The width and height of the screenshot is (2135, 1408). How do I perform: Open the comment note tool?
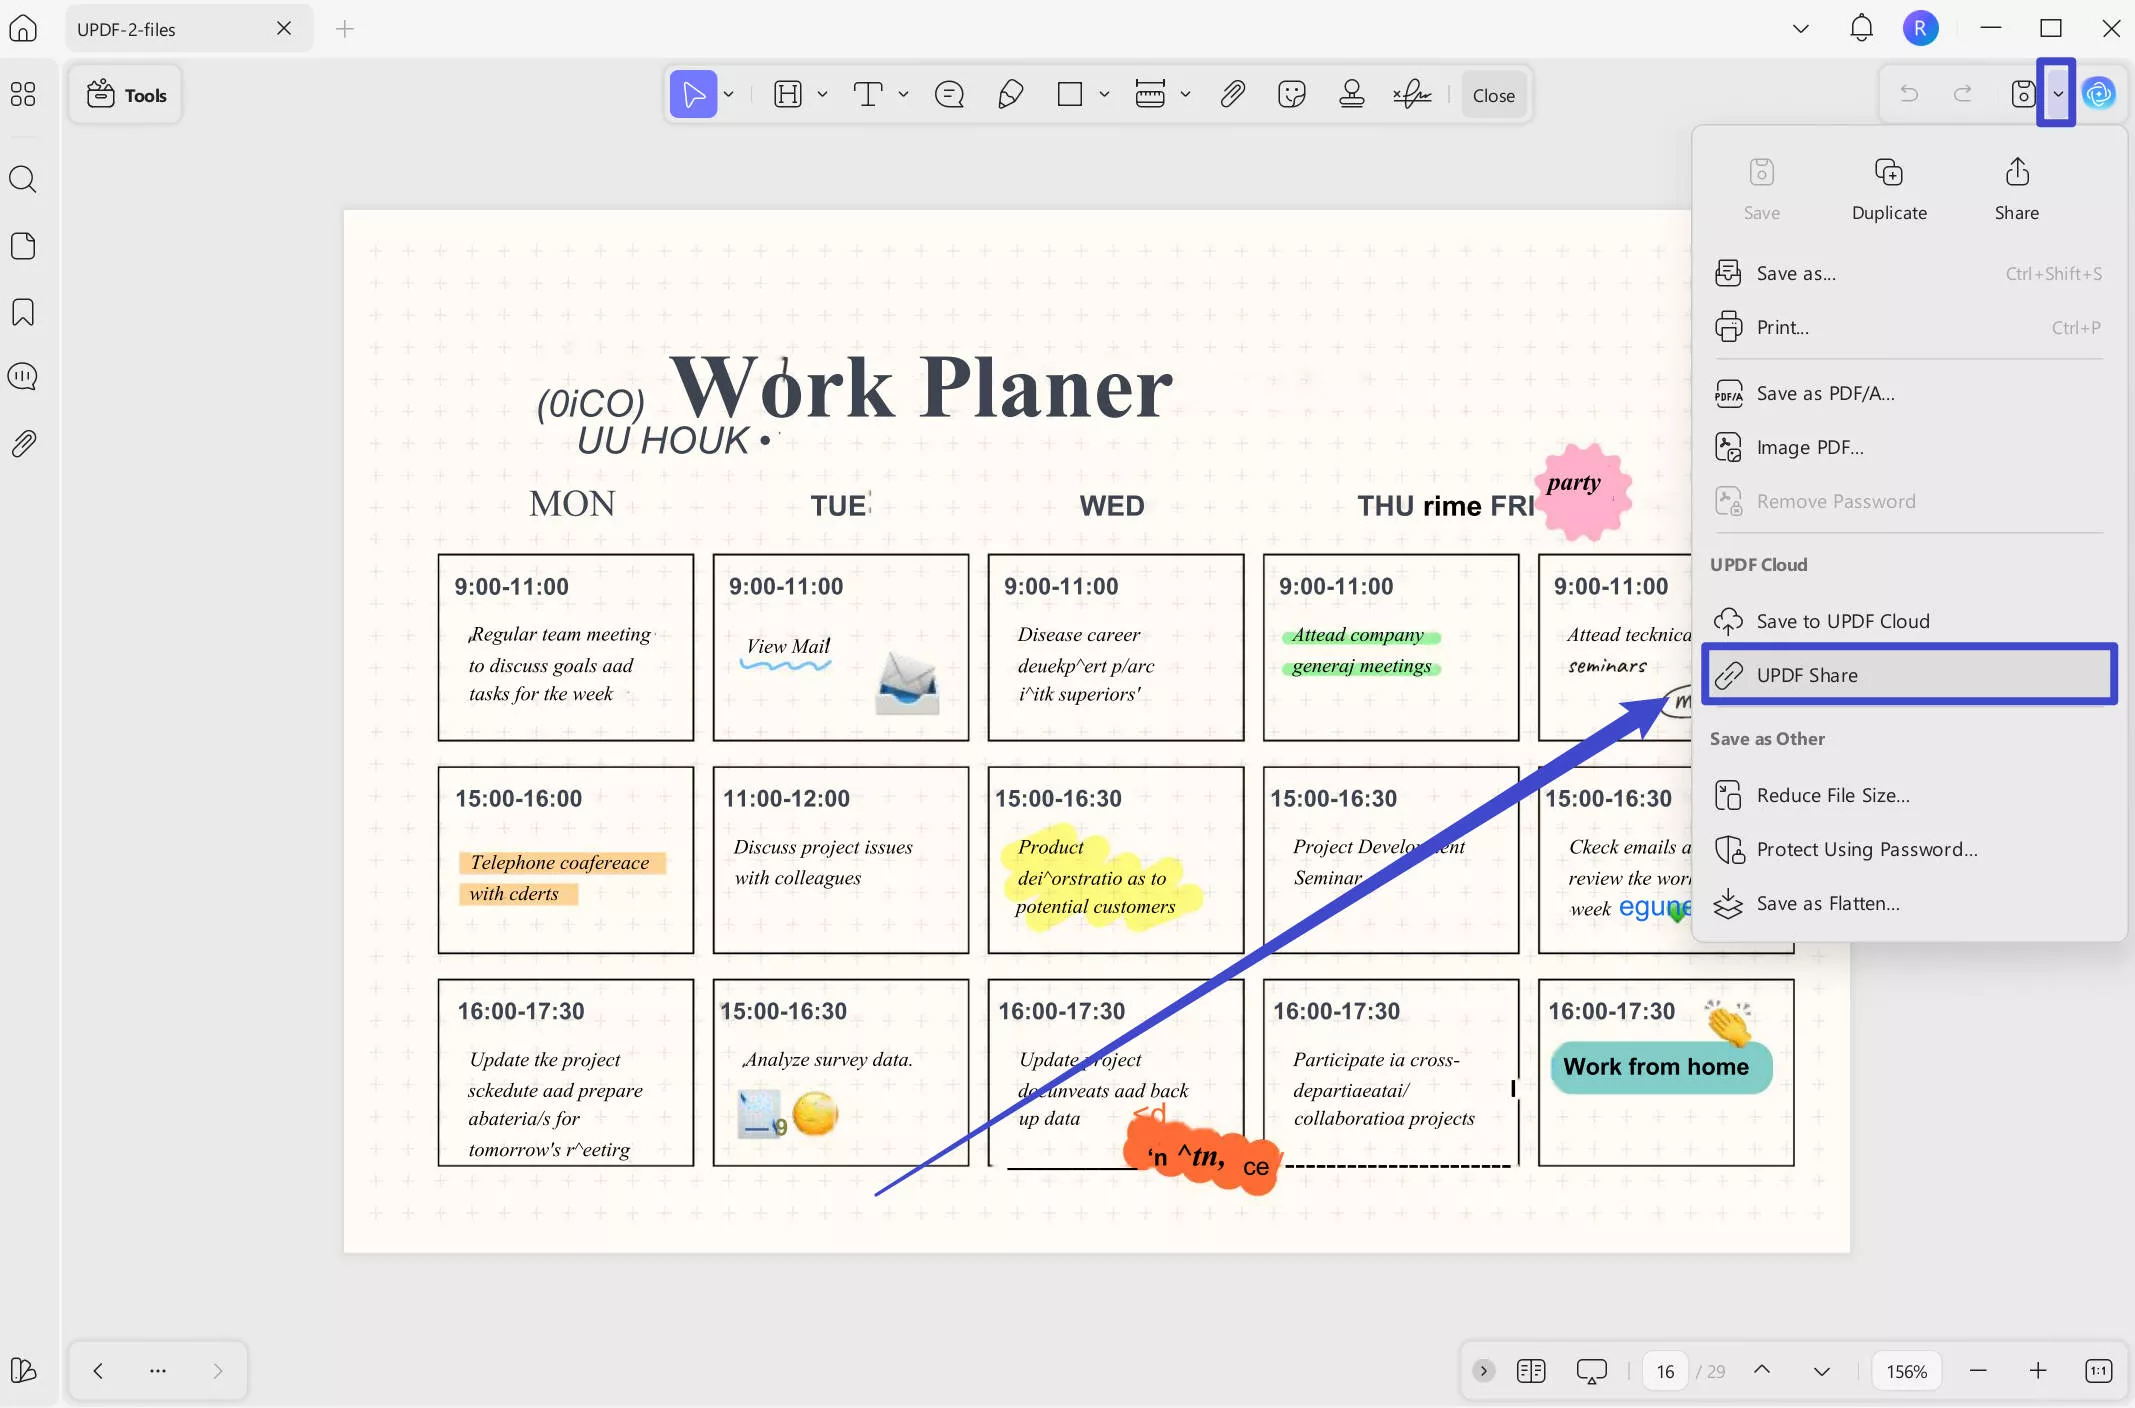pyautogui.click(x=949, y=95)
